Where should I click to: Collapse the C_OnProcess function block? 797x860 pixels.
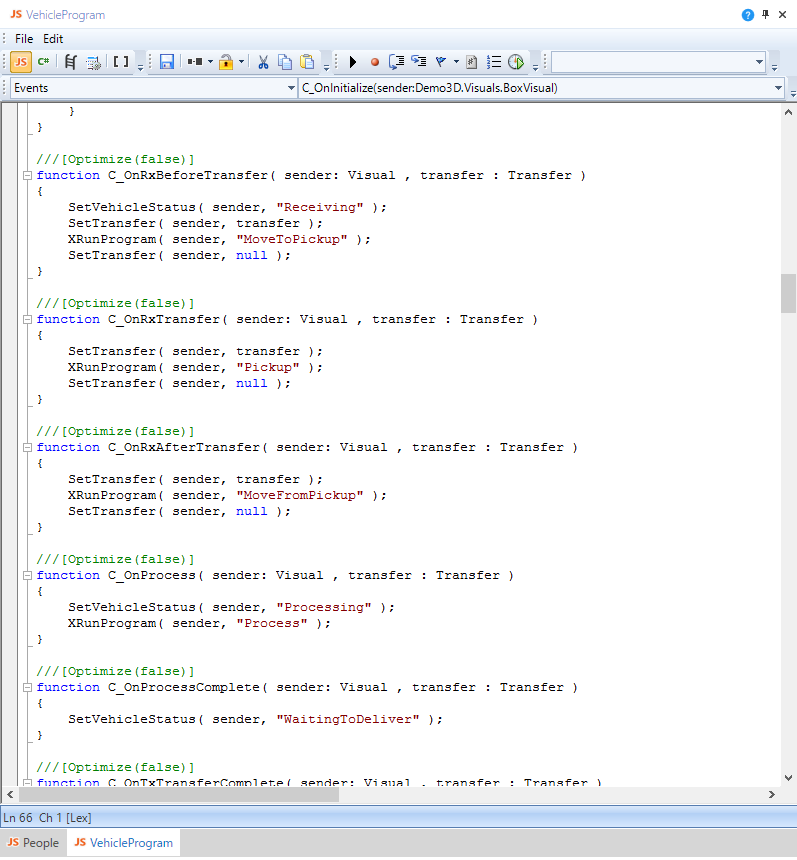click(27, 575)
